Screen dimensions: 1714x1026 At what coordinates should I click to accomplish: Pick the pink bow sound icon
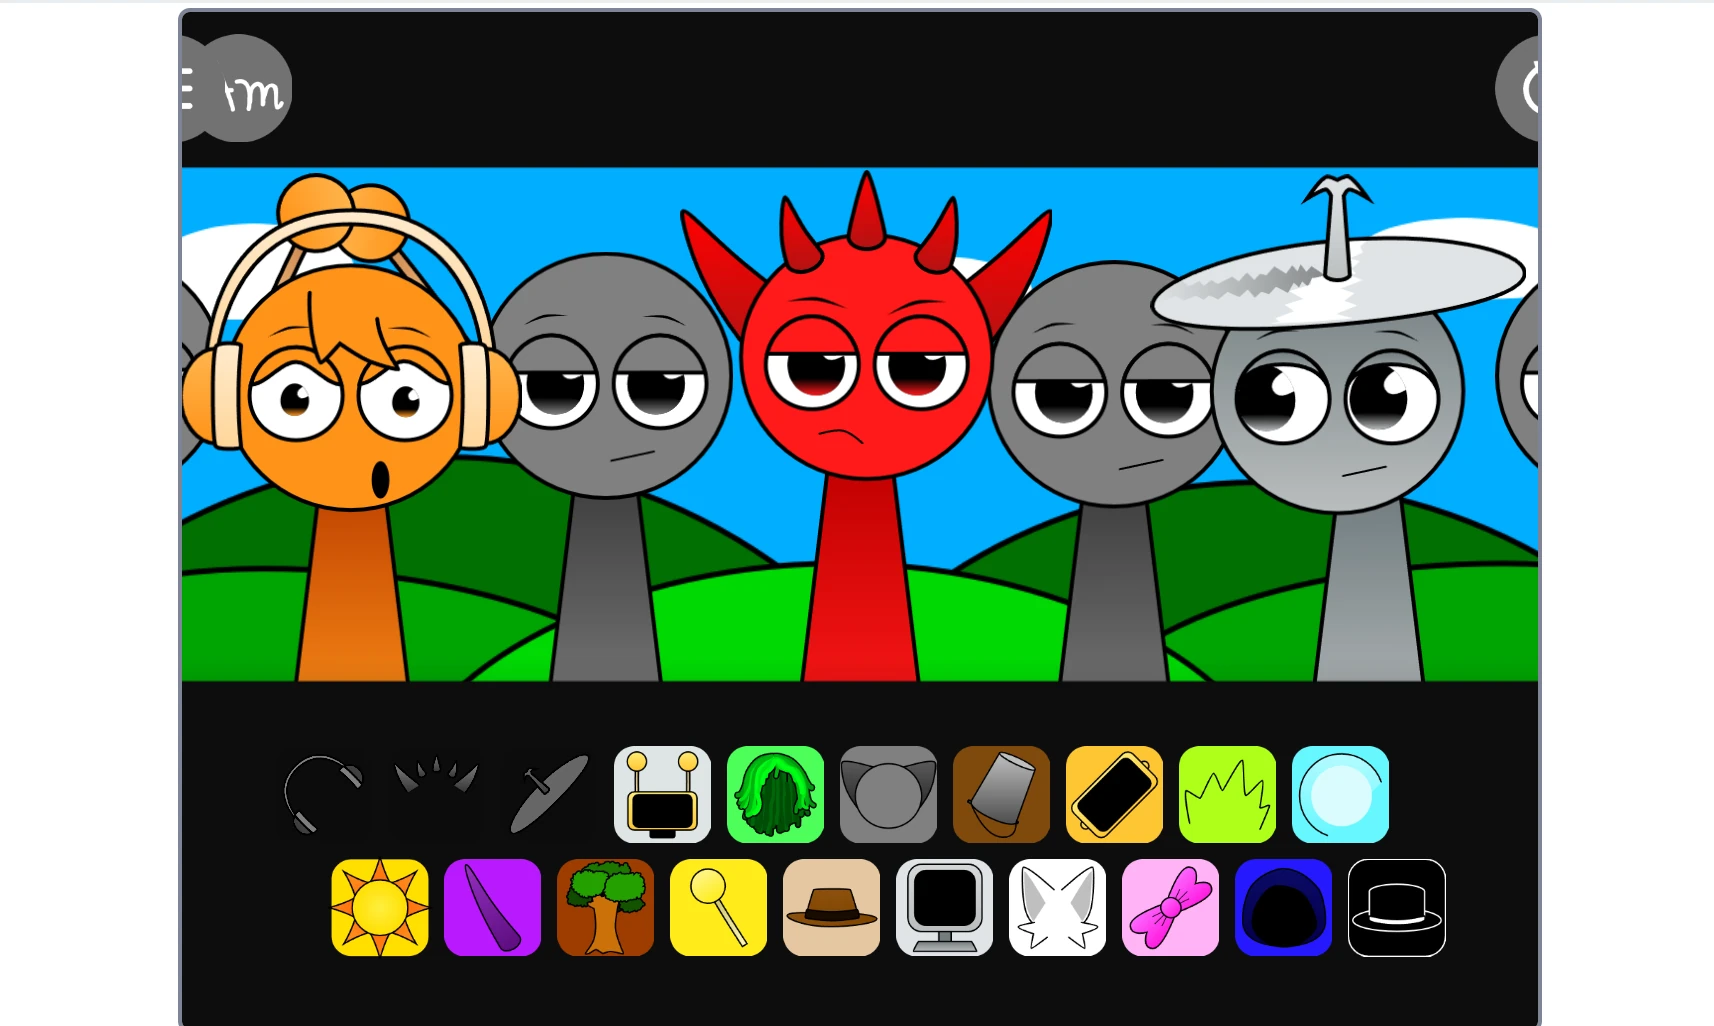coord(1170,908)
